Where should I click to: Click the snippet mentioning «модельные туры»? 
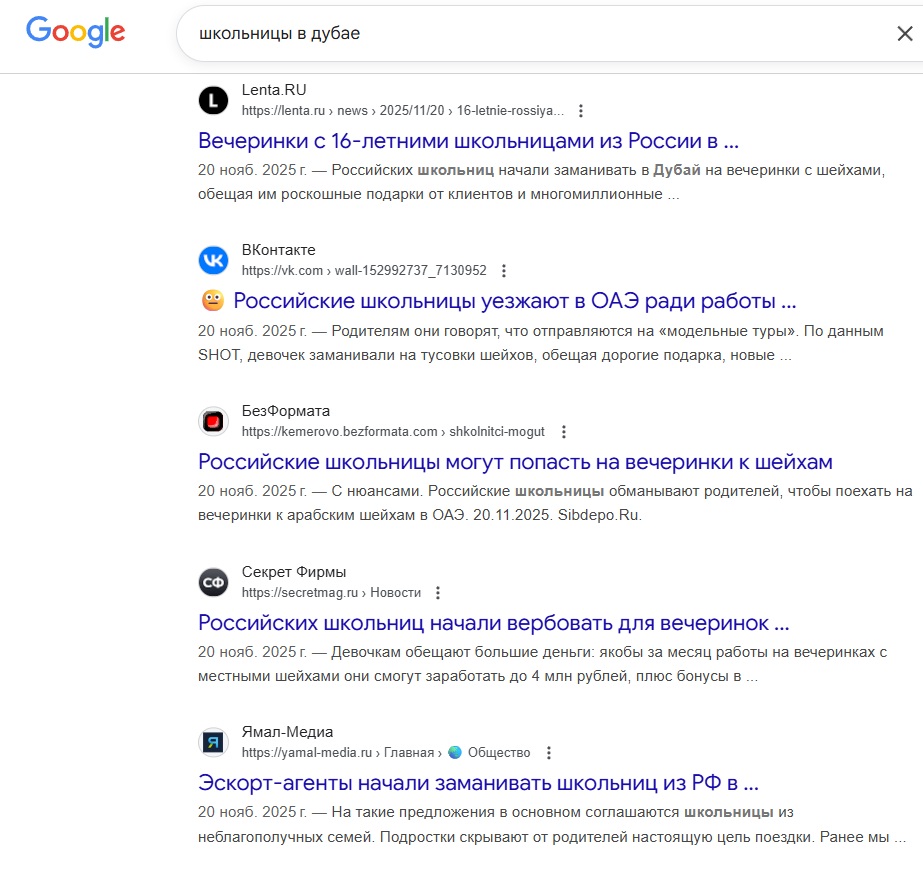pos(540,343)
